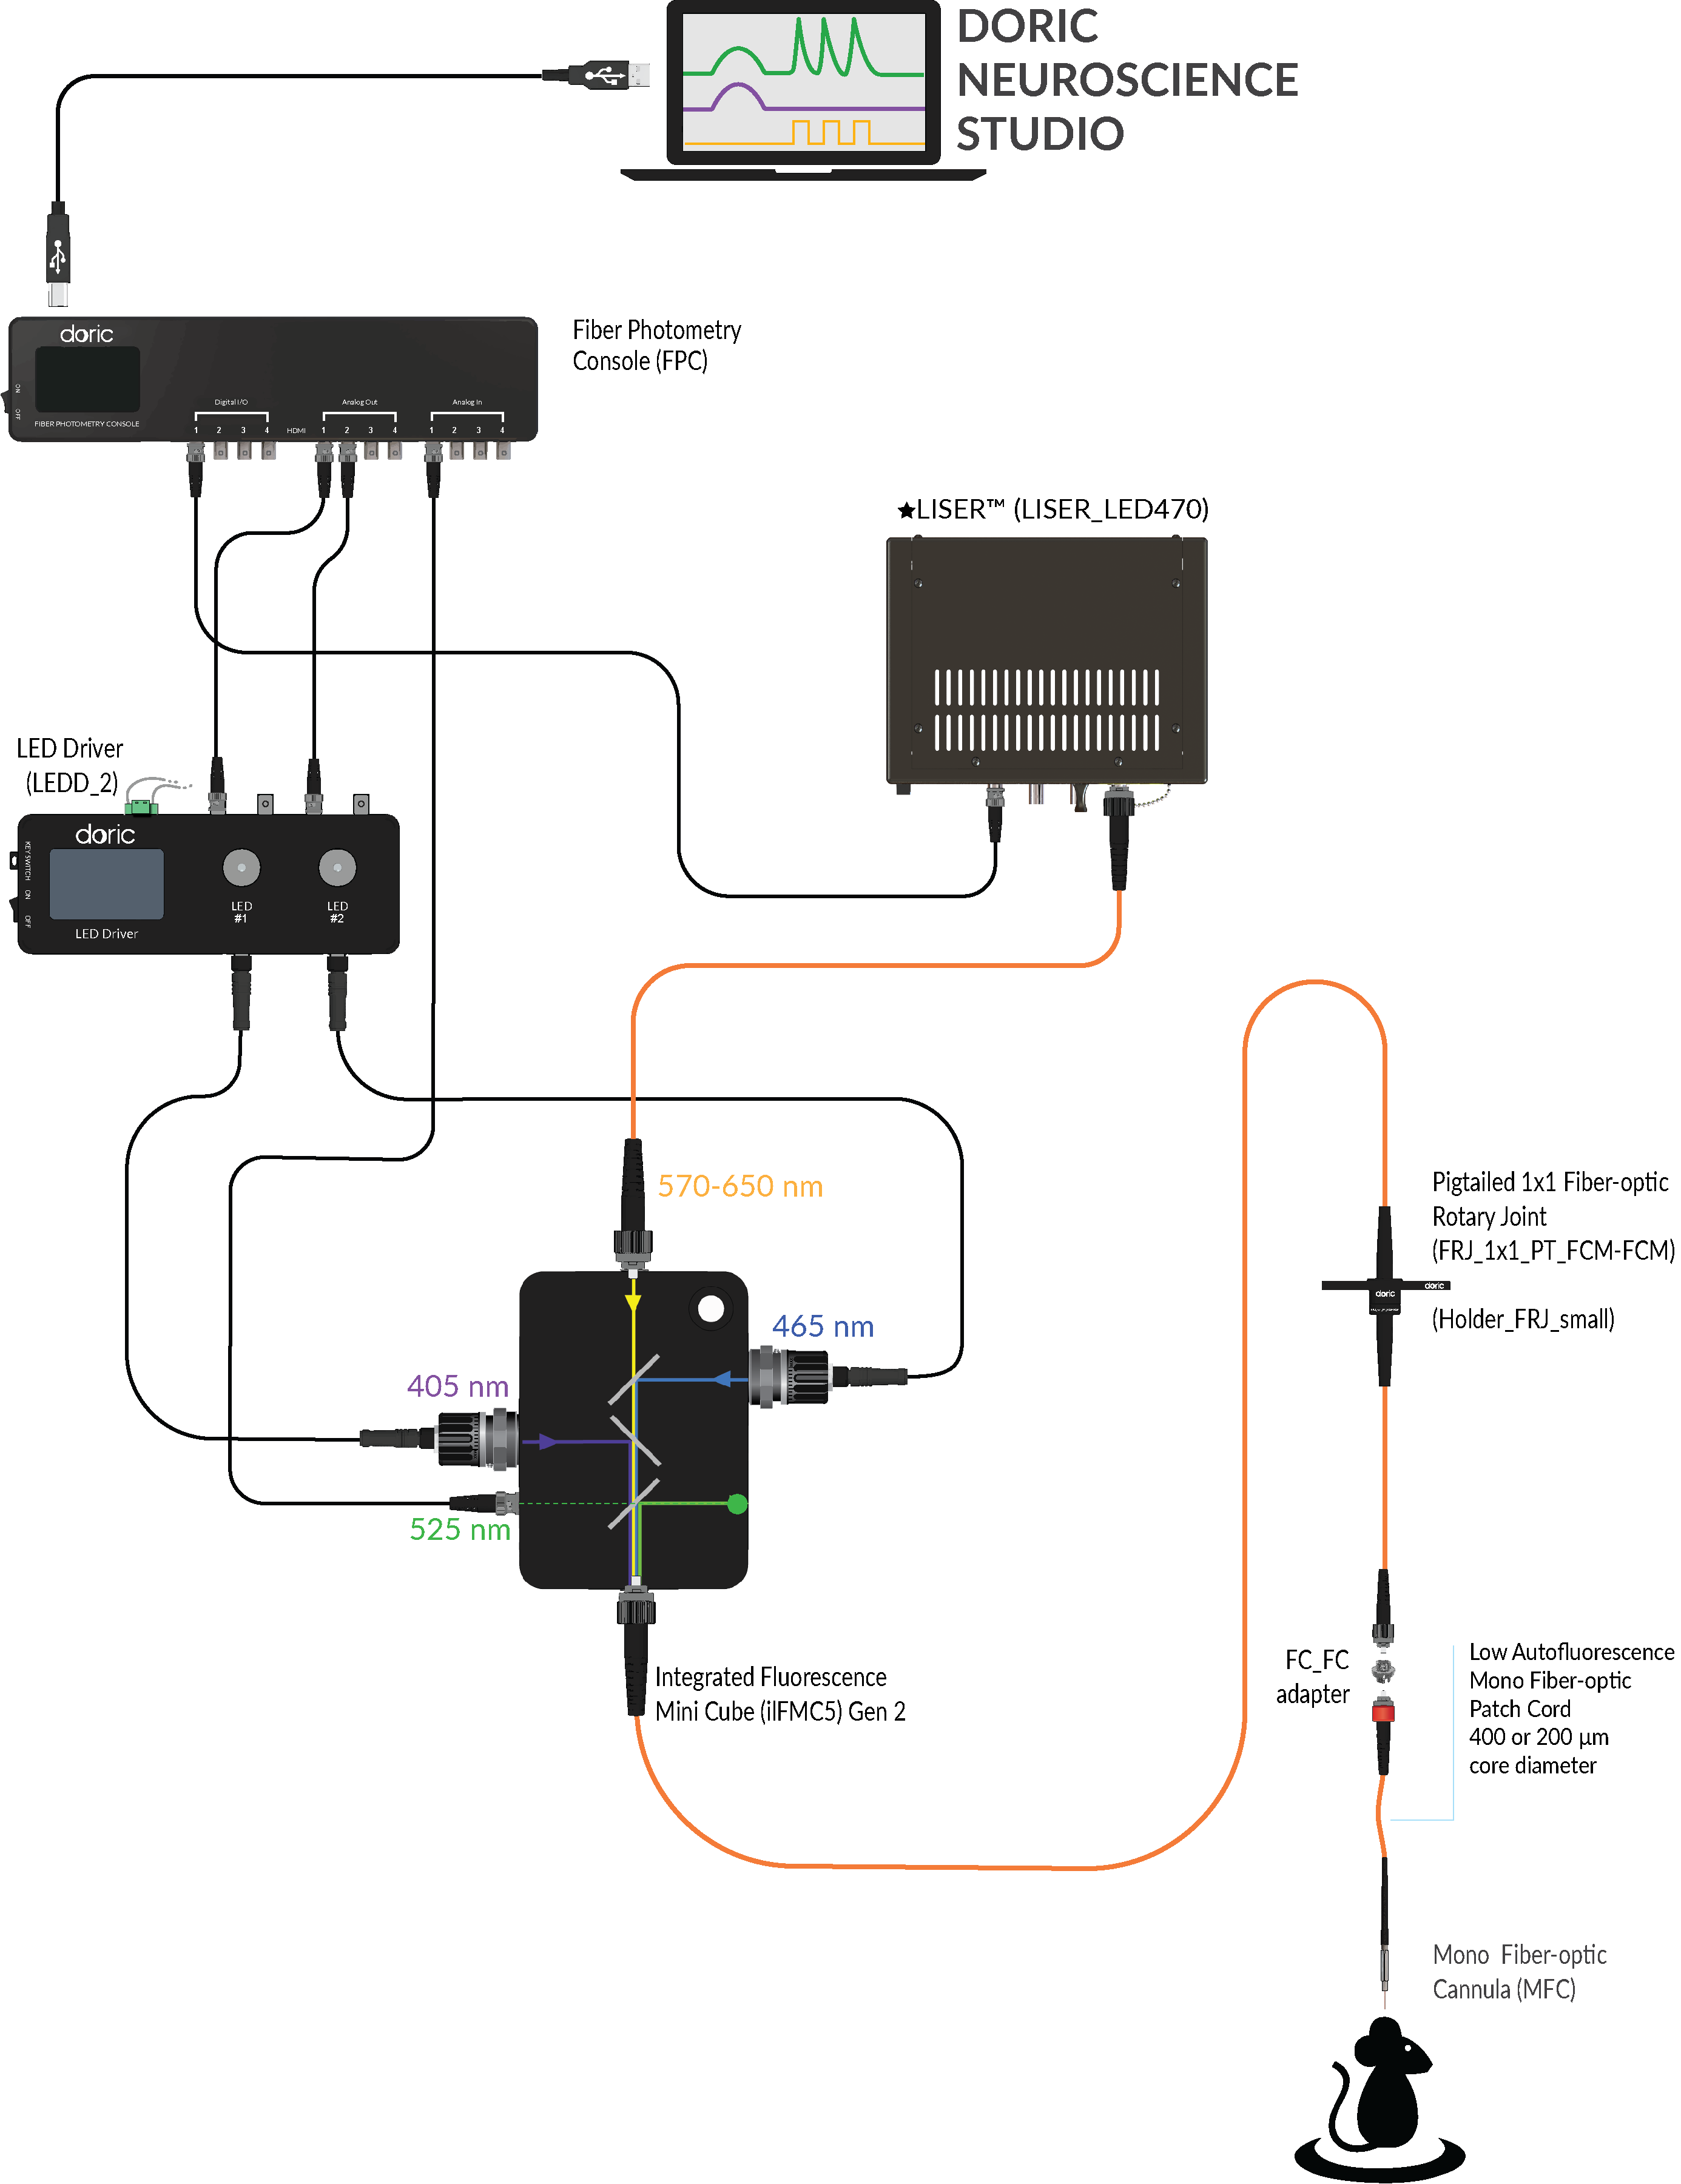Screen dimensions: 1681x2184
Task: Click the 570-650 nm wavelength label
Action: [740, 1186]
